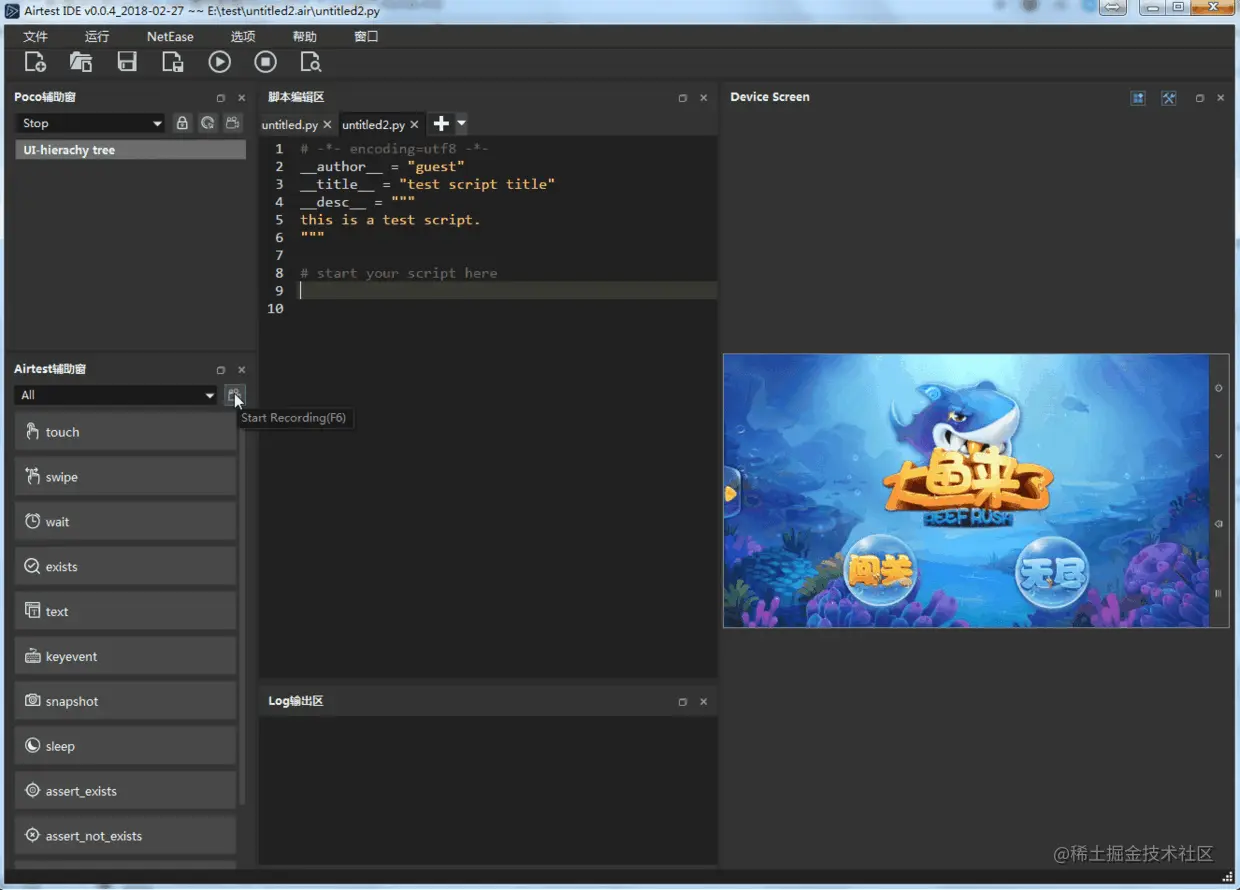Click the Open file folder icon
The image size is (1240, 890).
[x=81, y=62]
